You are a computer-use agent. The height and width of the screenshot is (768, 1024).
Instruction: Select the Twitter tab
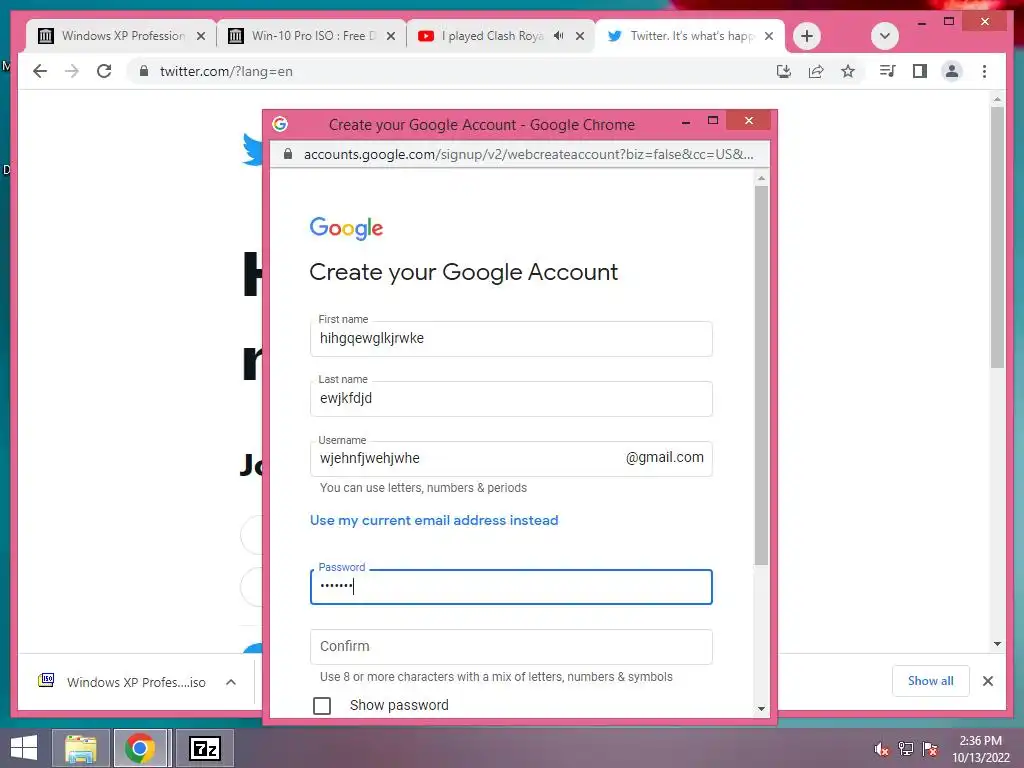(690, 36)
